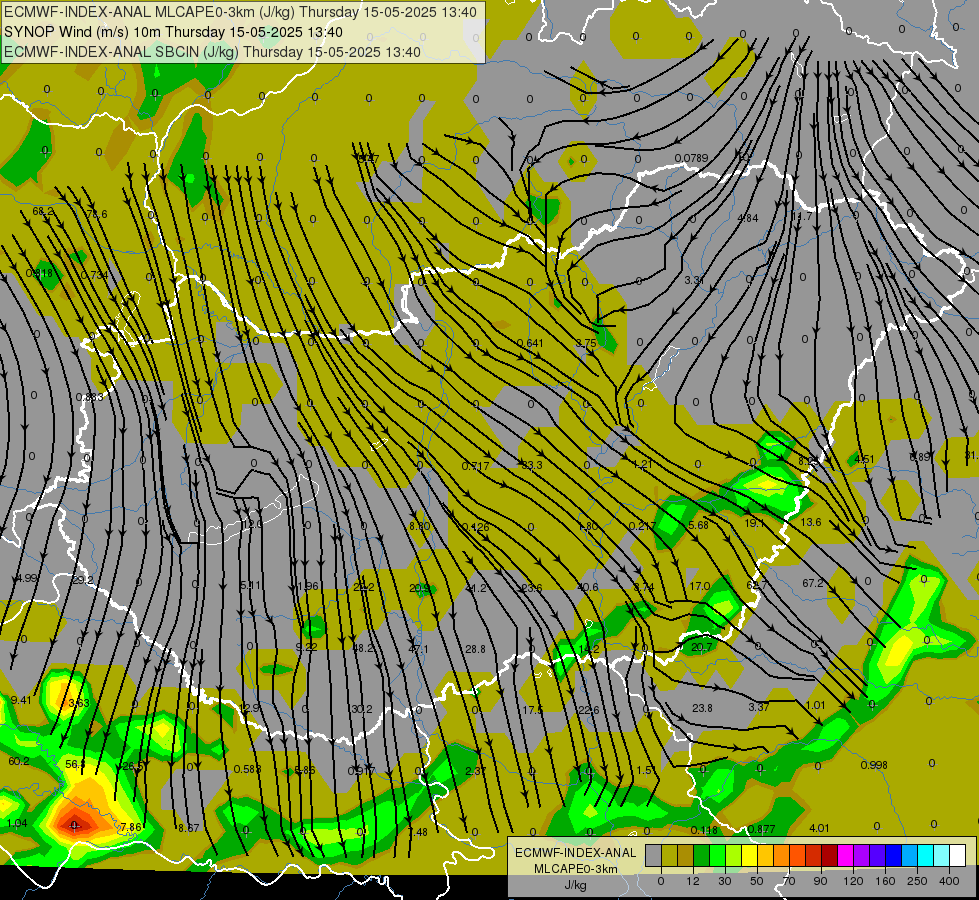Click the white swatch at the legend end
Viewport: 979px width, 900px height.
[958, 856]
